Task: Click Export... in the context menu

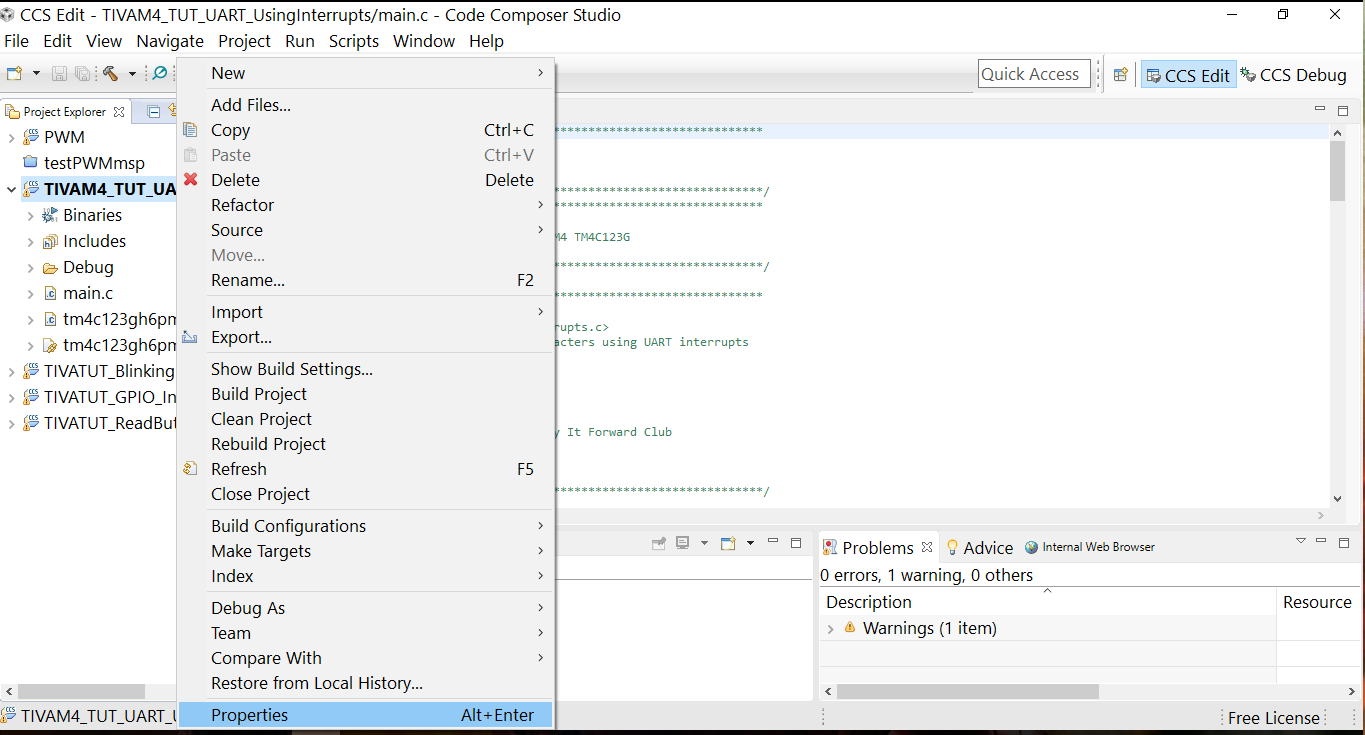Action: (x=365, y=337)
